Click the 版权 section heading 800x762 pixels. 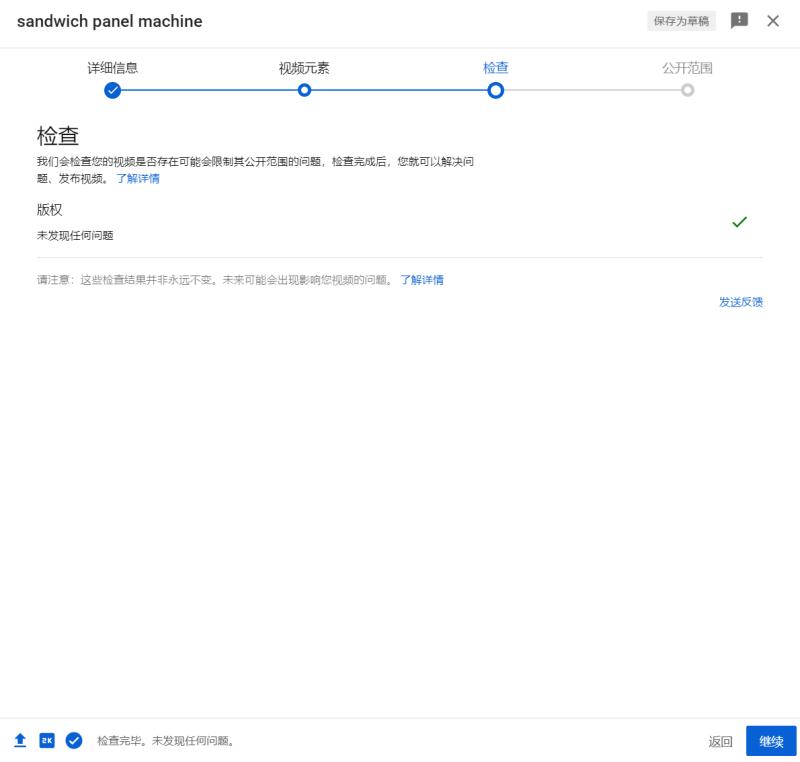click(49, 210)
